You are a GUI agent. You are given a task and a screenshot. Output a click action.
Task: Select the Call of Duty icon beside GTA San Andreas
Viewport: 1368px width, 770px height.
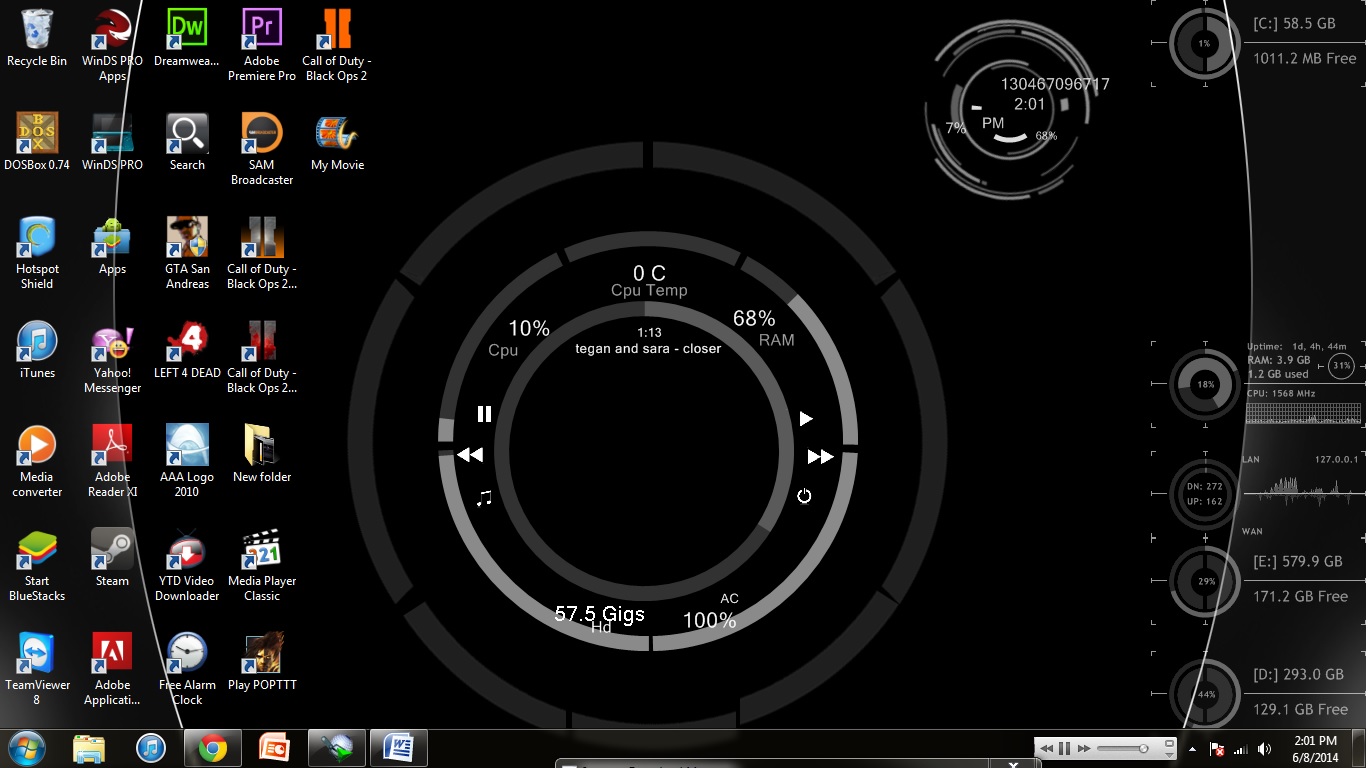point(262,254)
